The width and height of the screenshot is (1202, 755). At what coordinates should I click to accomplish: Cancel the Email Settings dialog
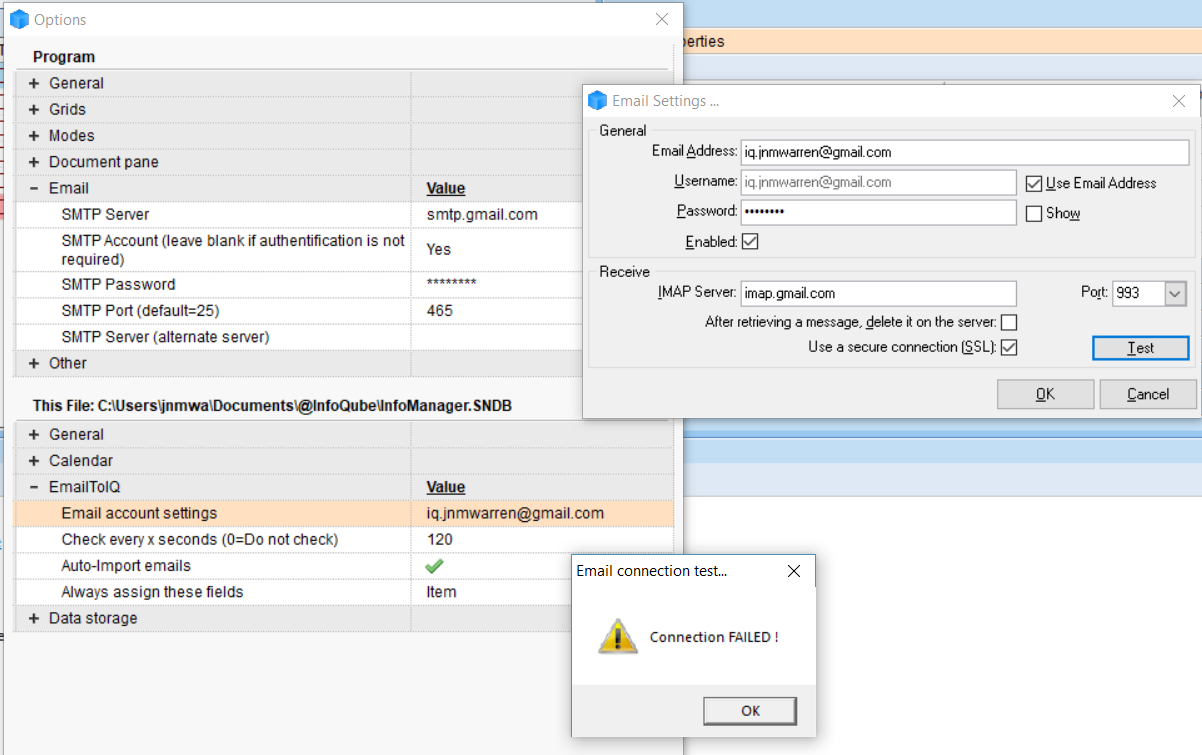click(x=1148, y=394)
